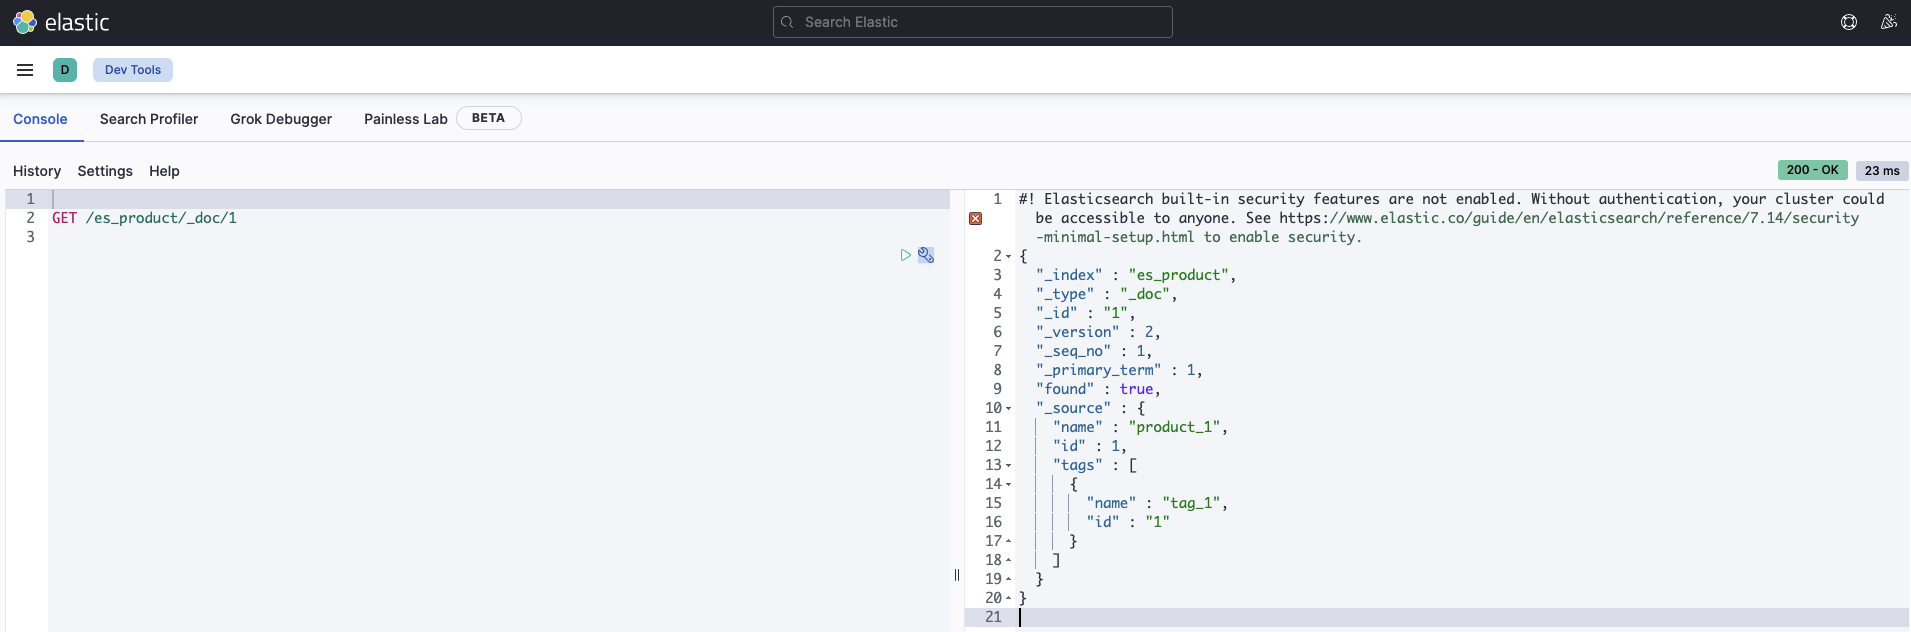Open the main navigation hamburger menu
Screen dimensions: 1911x632
[x=25, y=70]
